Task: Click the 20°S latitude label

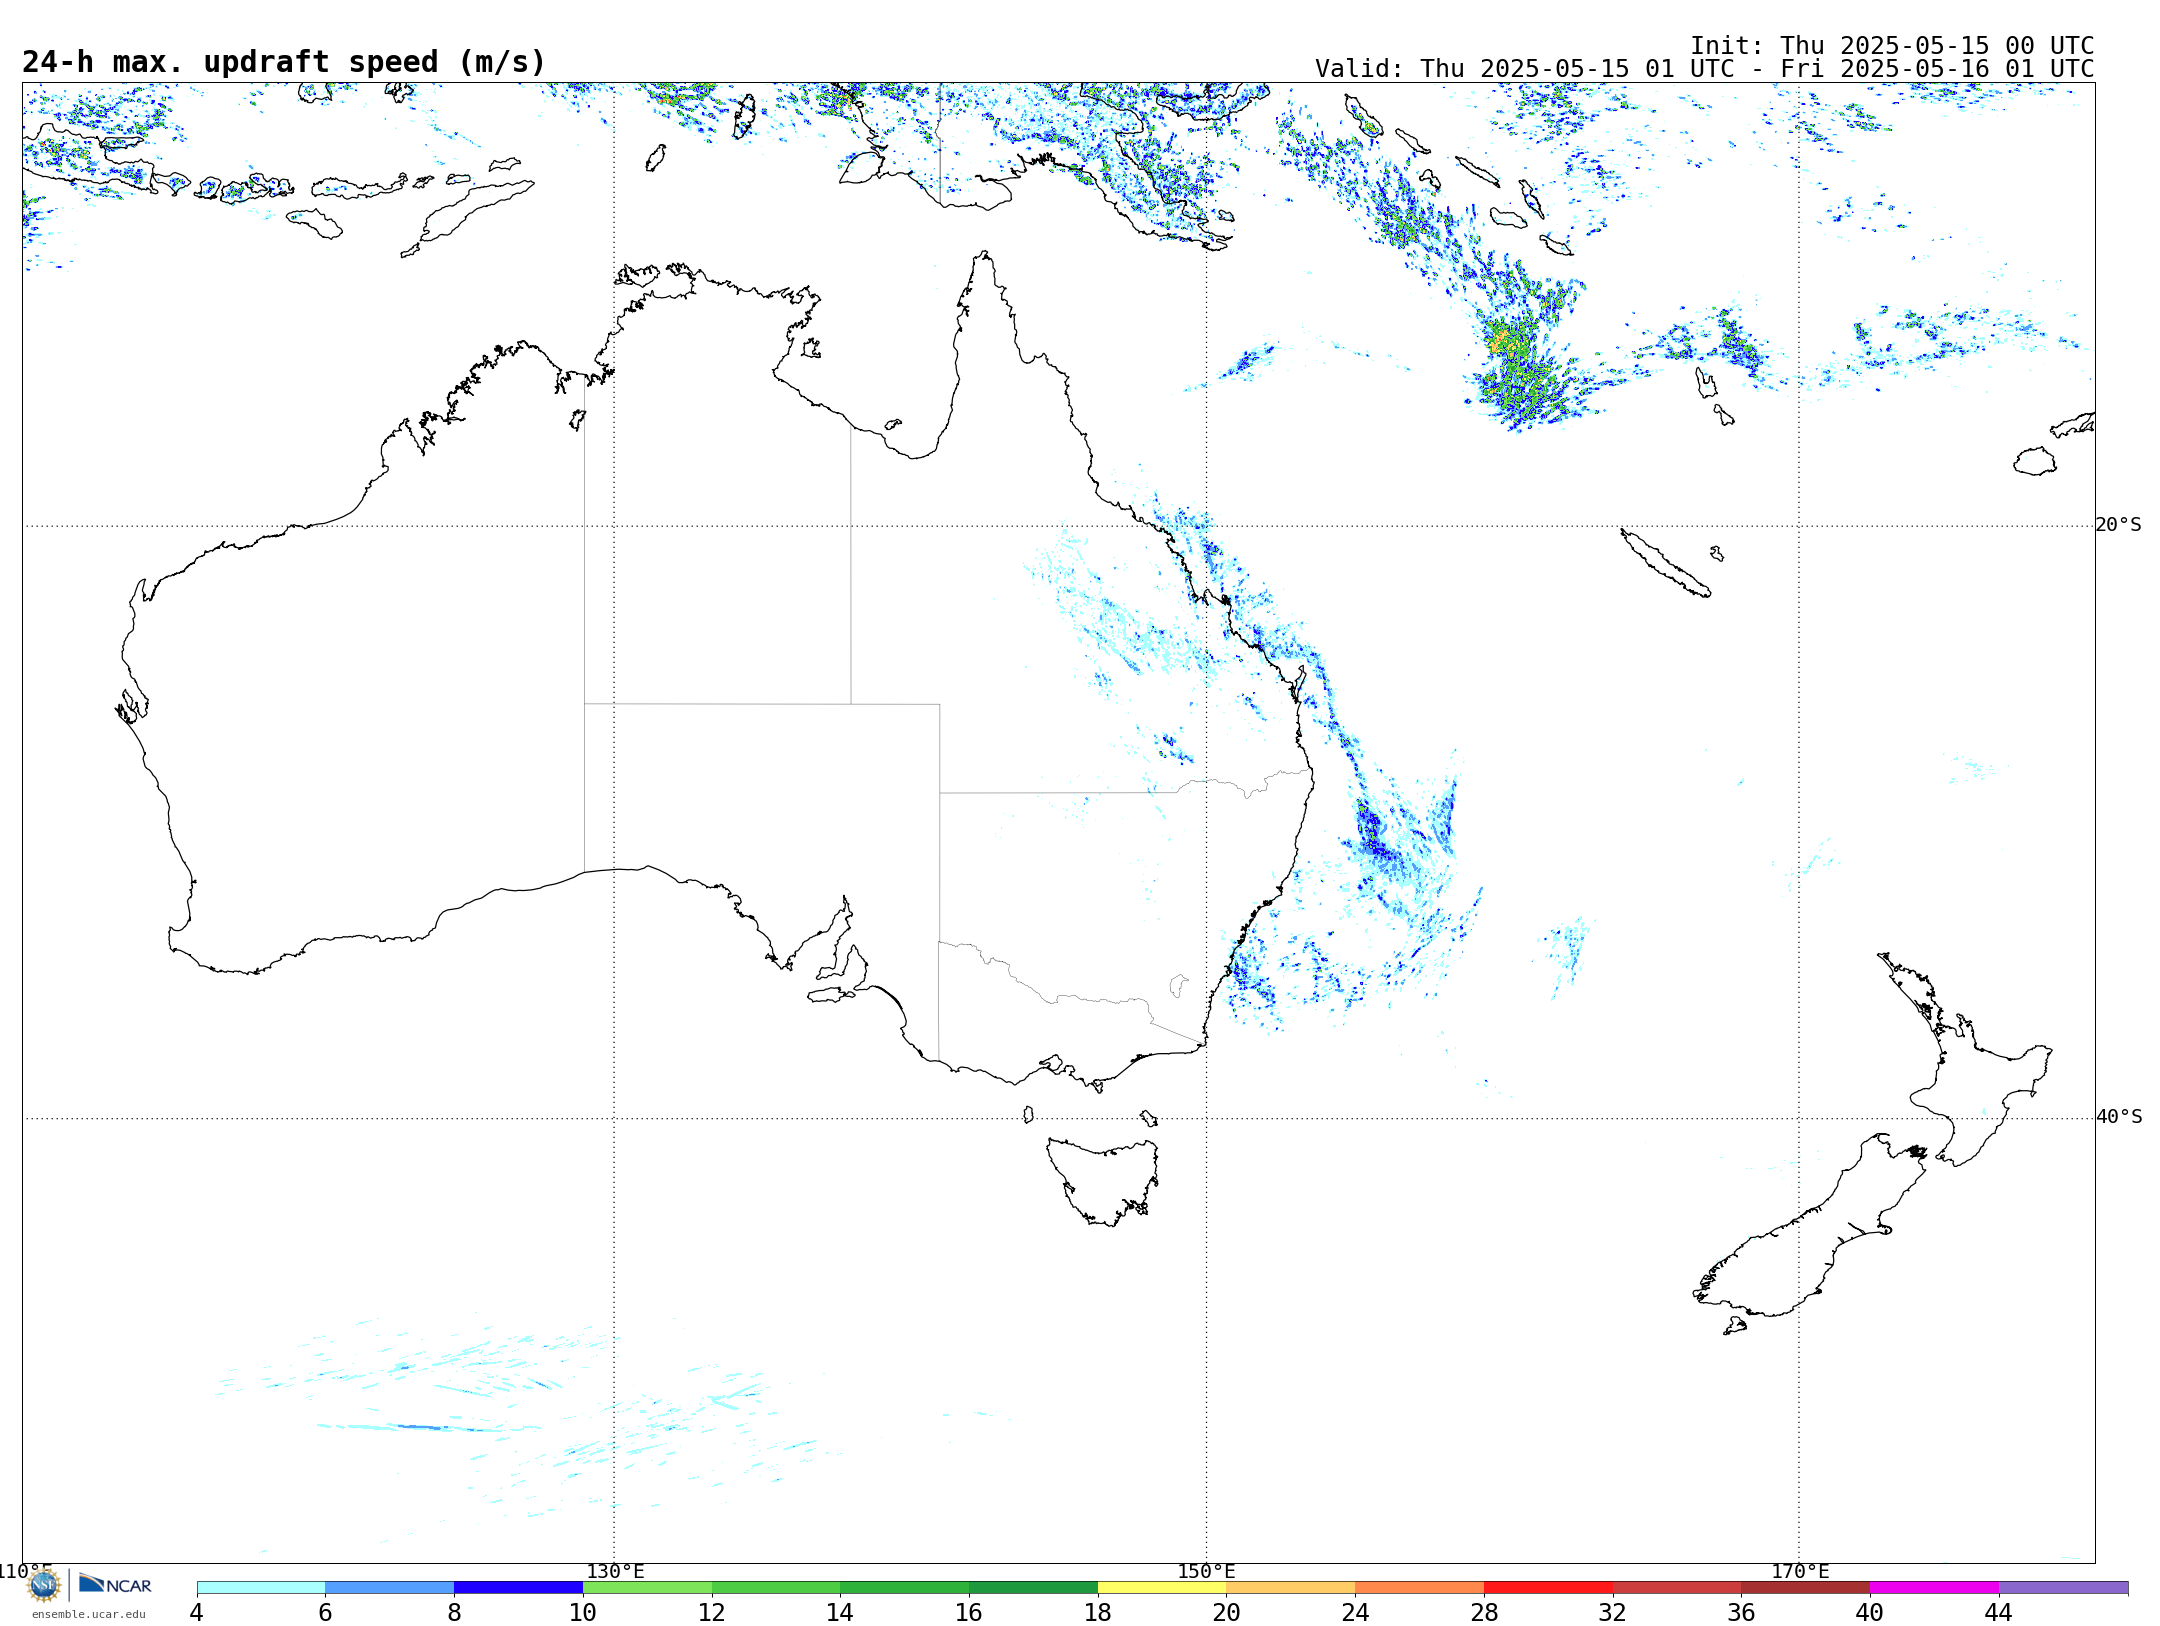Action: (x=2118, y=525)
